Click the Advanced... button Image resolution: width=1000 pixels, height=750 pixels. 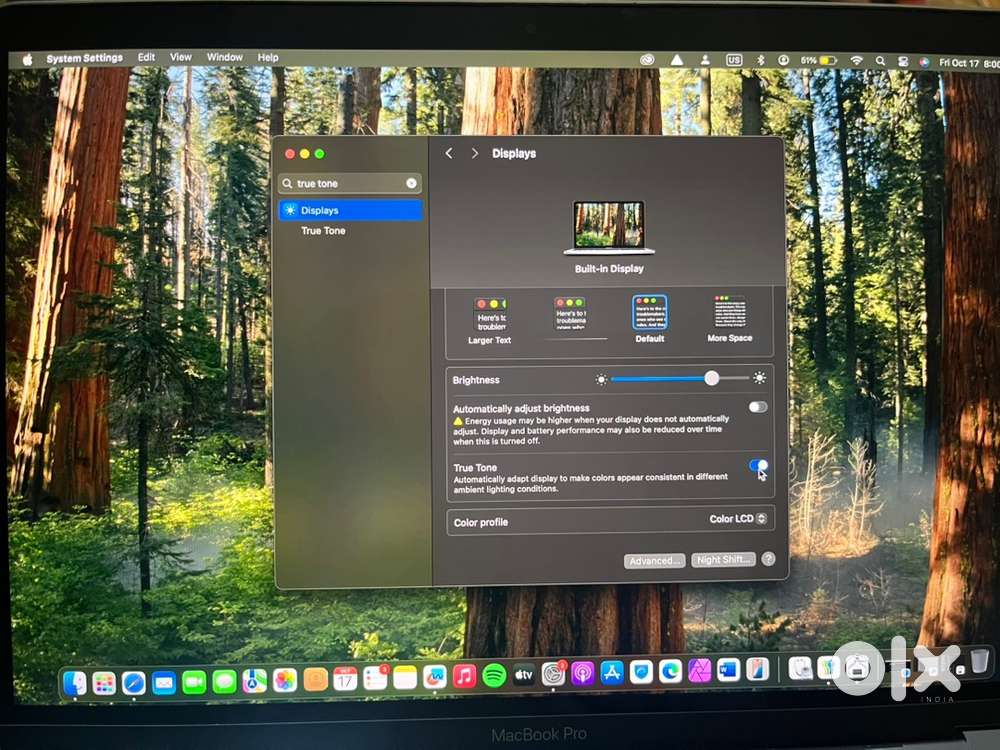click(655, 560)
